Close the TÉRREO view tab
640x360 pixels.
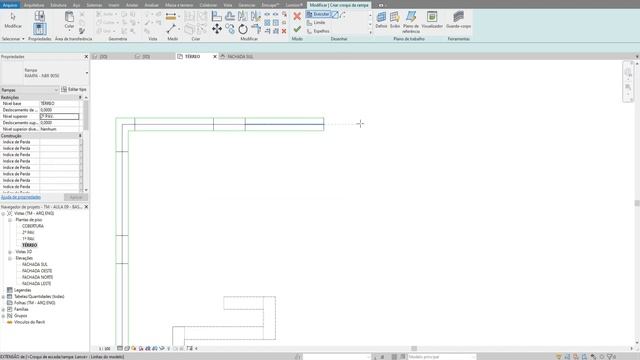click(x=215, y=57)
